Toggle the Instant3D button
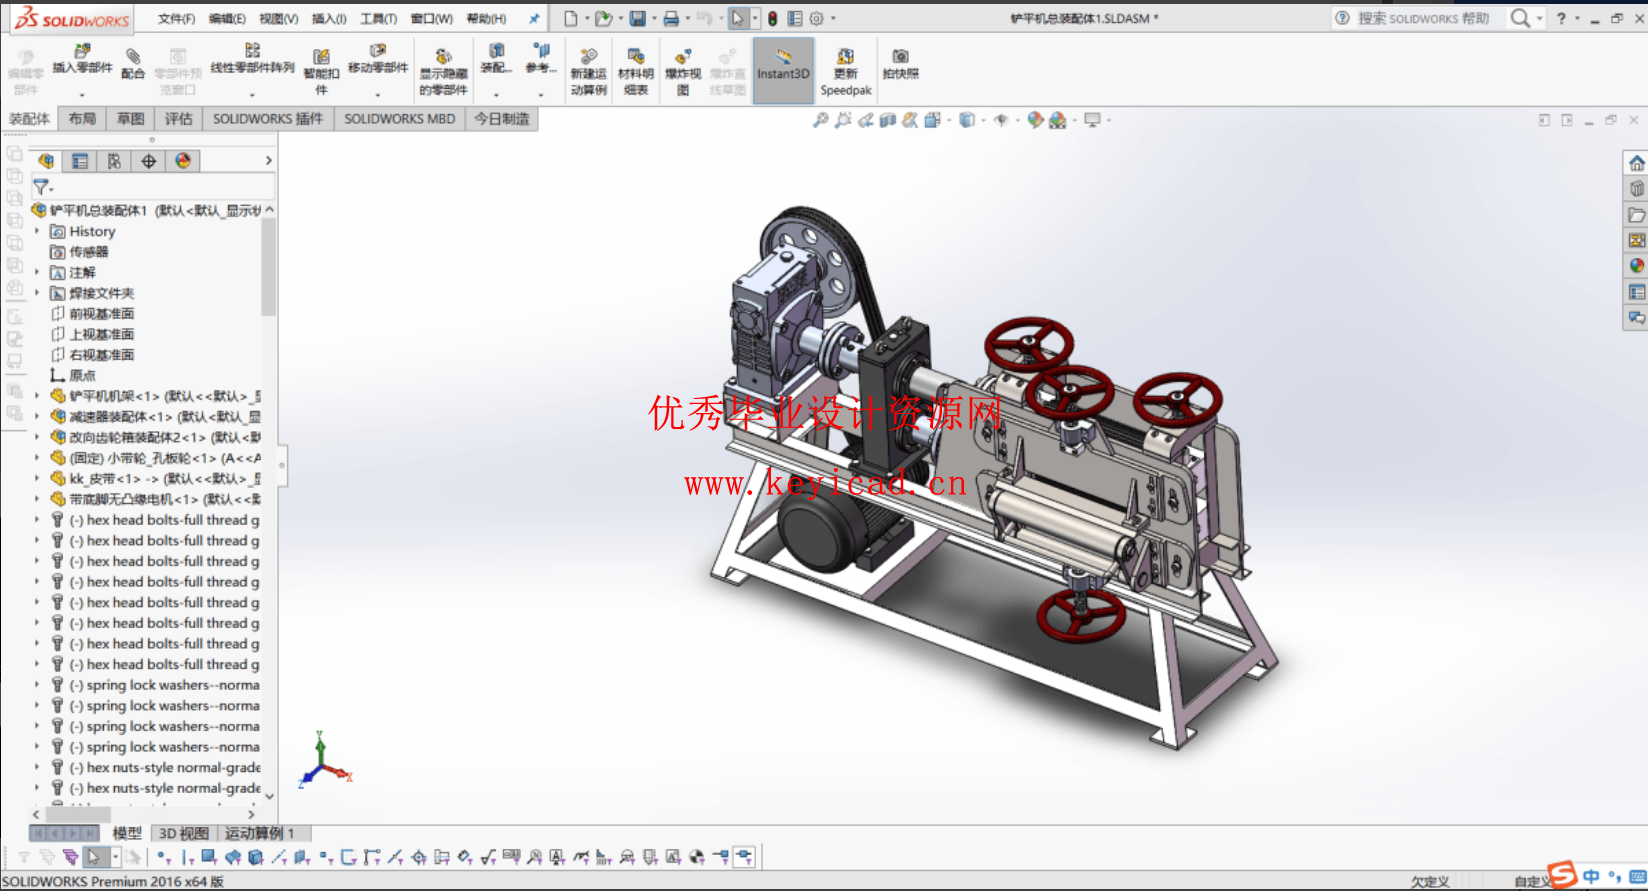Screen dimensions: 1648x891 coord(783,70)
